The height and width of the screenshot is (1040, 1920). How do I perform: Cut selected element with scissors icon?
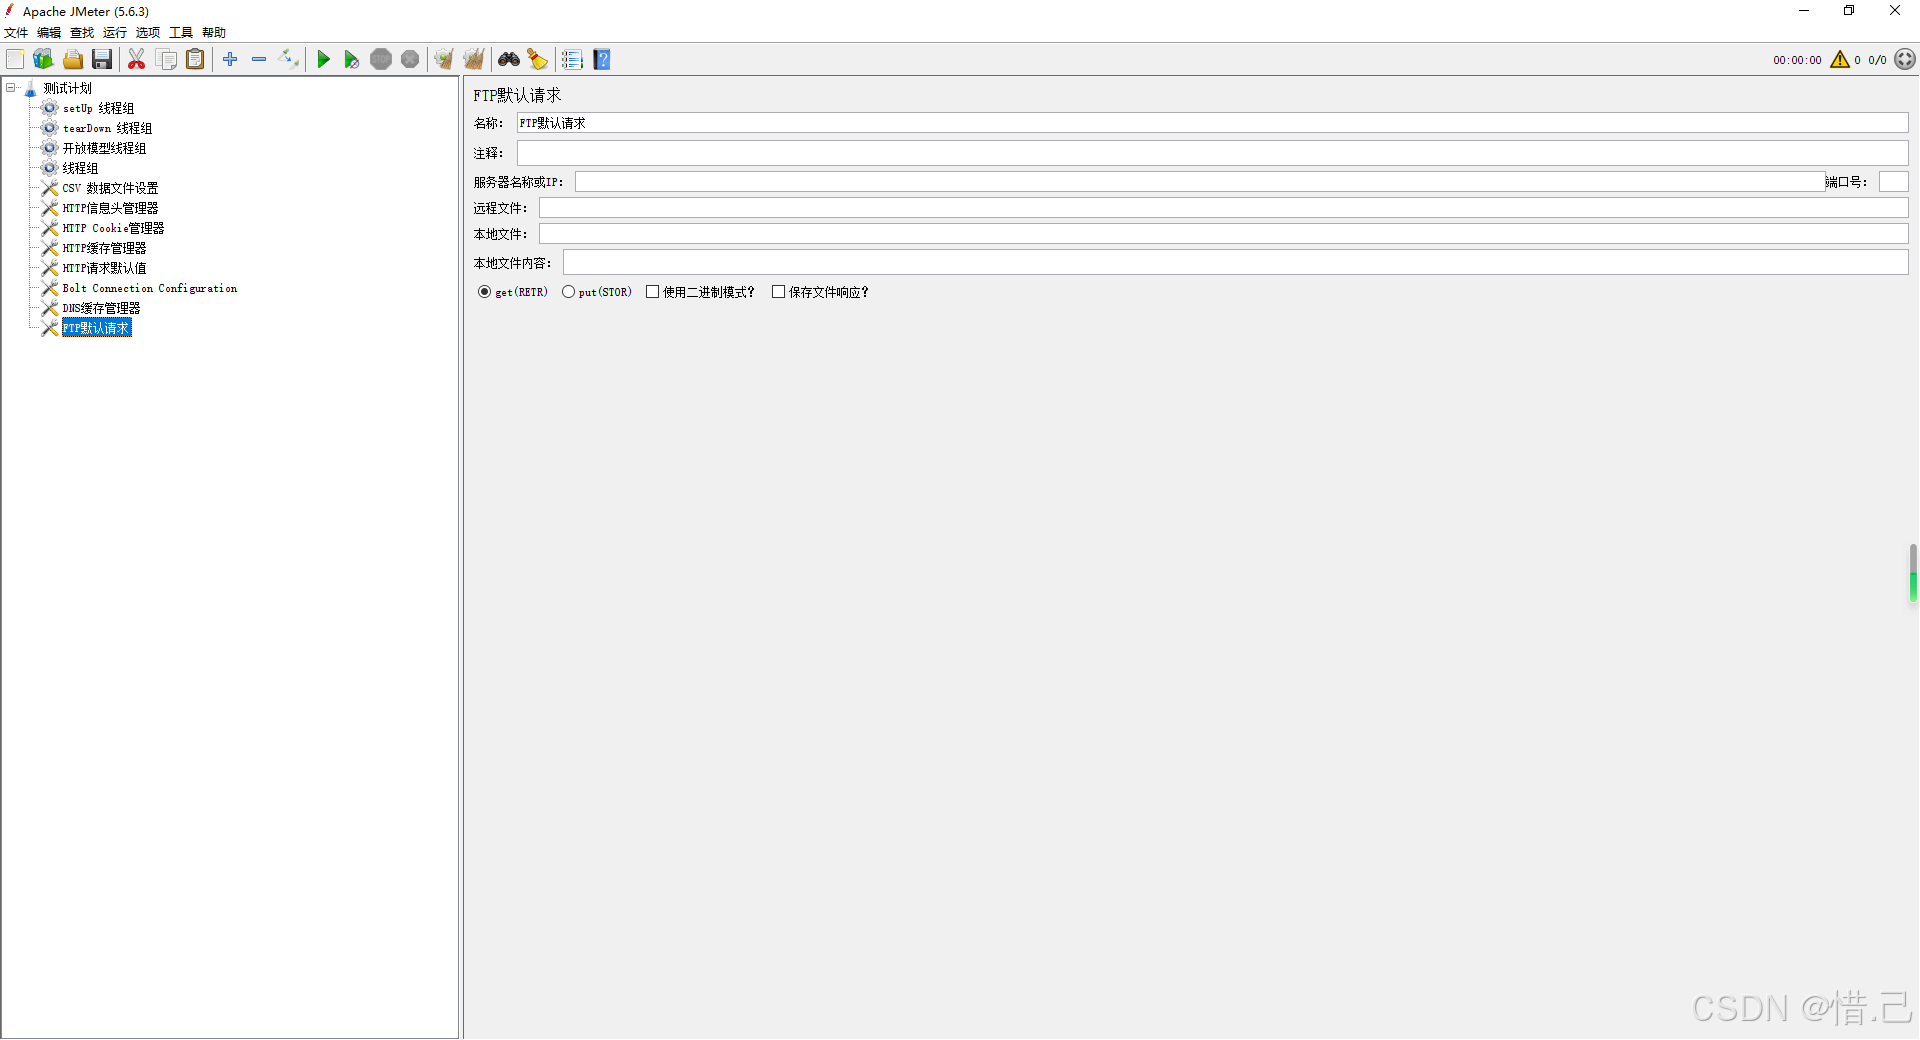tap(137, 60)
